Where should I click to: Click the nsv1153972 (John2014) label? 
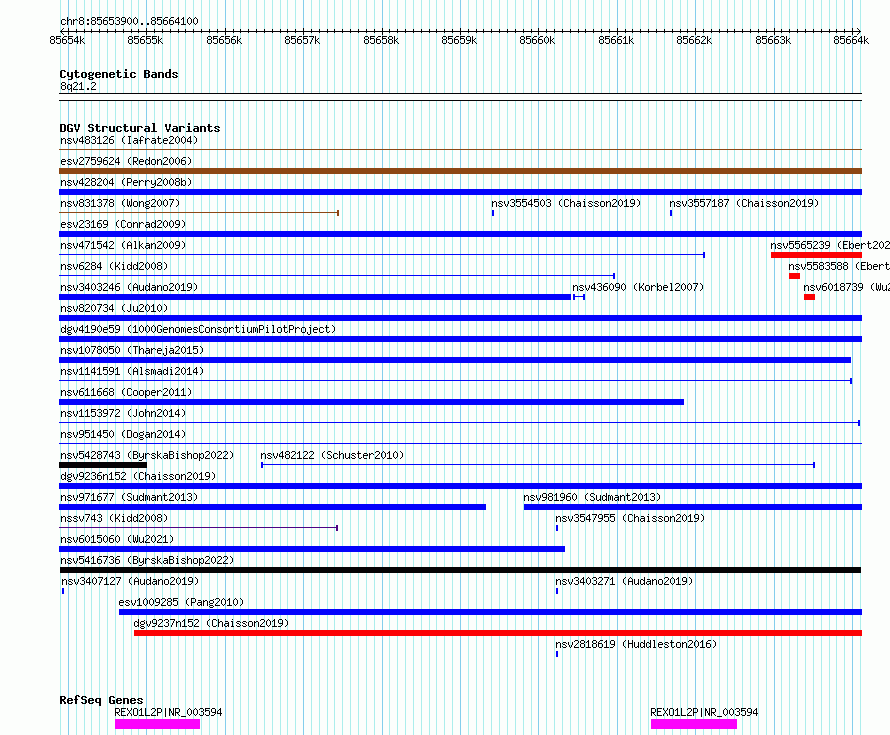click(123, 413)
